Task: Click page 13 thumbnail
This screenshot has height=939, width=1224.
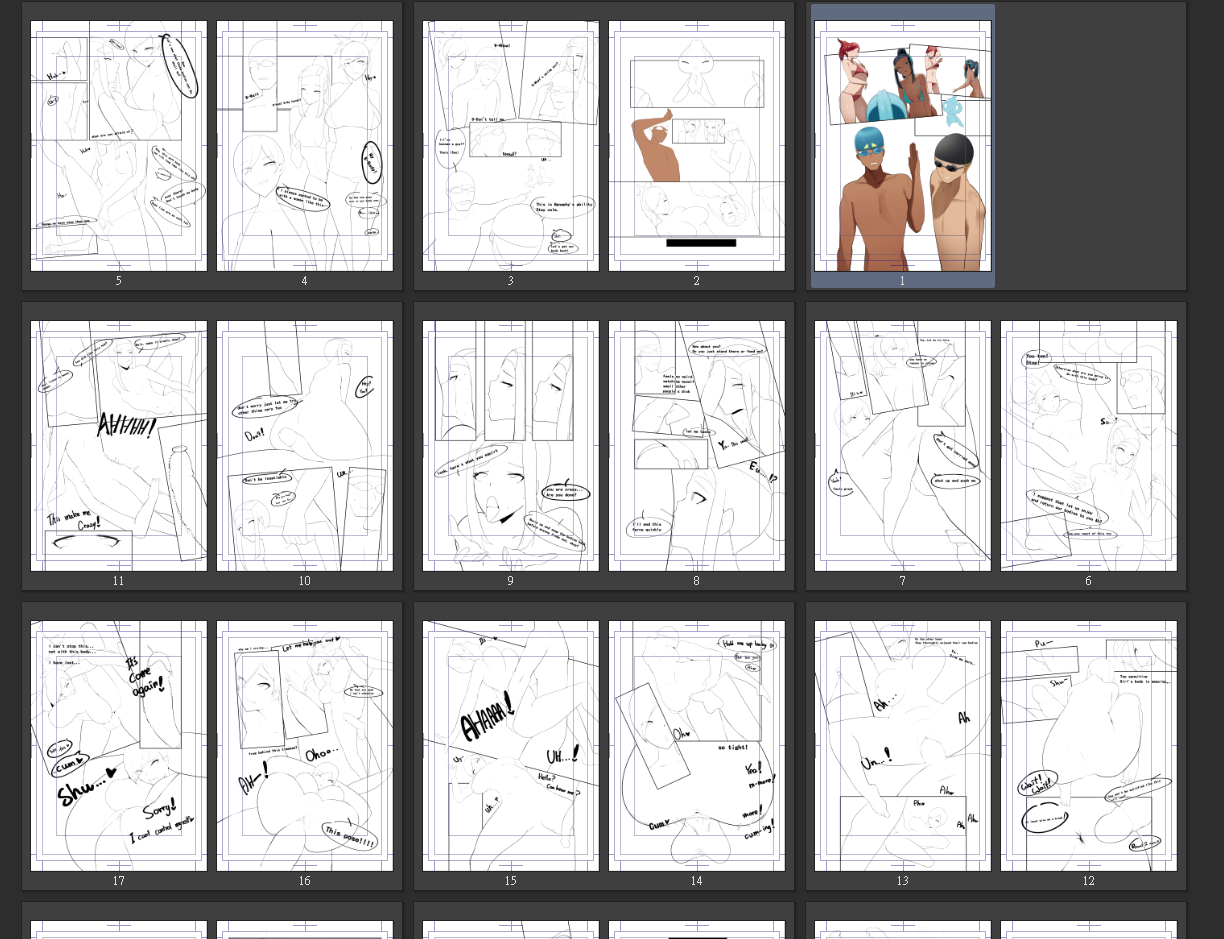Action: click(903, 746)
